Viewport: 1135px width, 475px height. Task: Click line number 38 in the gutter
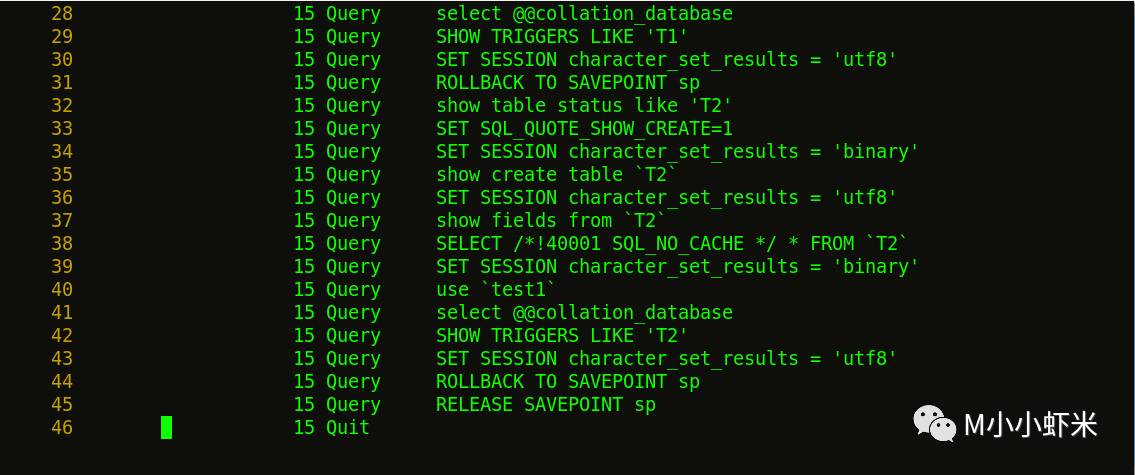click(62, 243)
